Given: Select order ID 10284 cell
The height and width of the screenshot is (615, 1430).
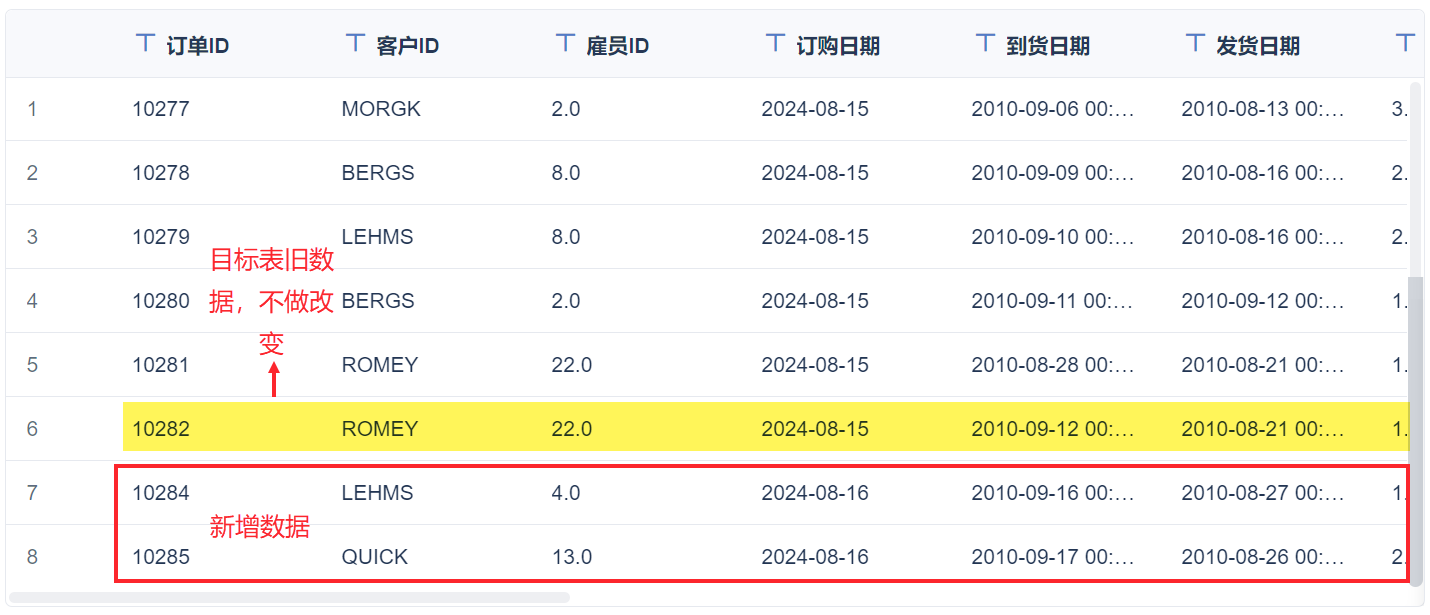Looking at the screenshot, I should pos(161,493).
